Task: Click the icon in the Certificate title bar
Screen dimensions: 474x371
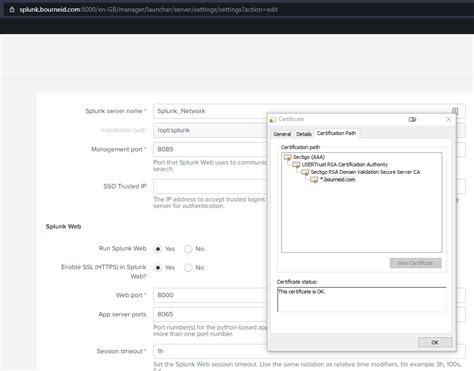Action: (x=412, y=119)
